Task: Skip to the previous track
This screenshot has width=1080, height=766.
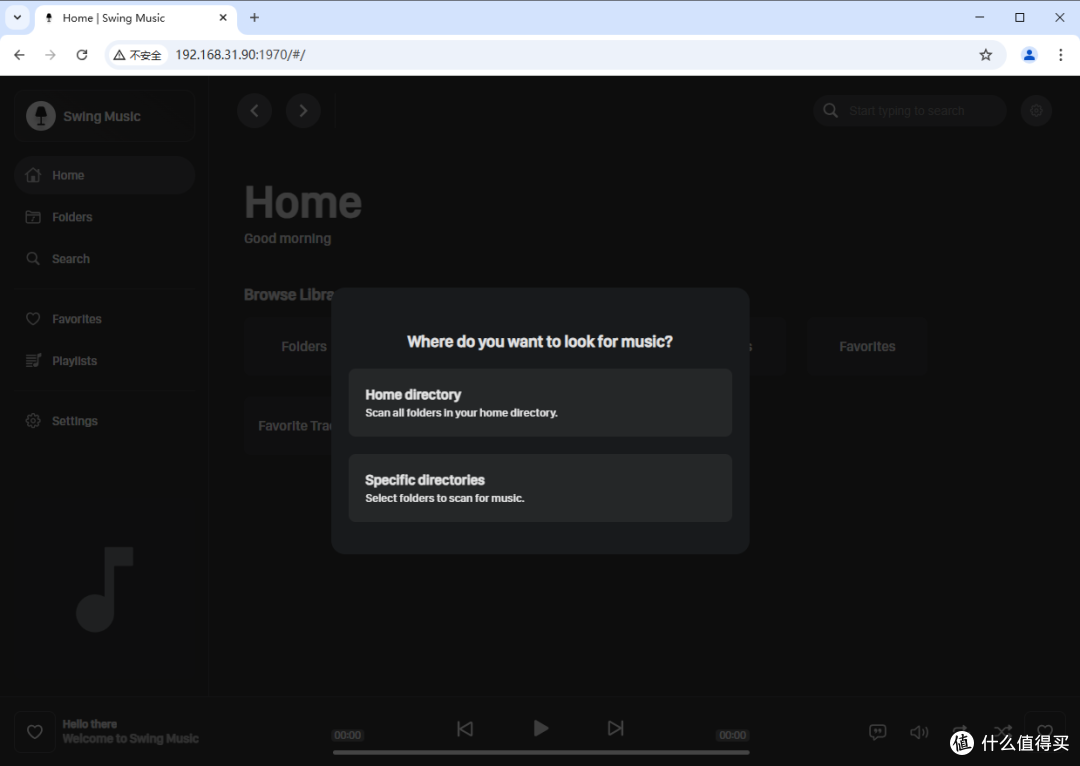Action: 465,728
